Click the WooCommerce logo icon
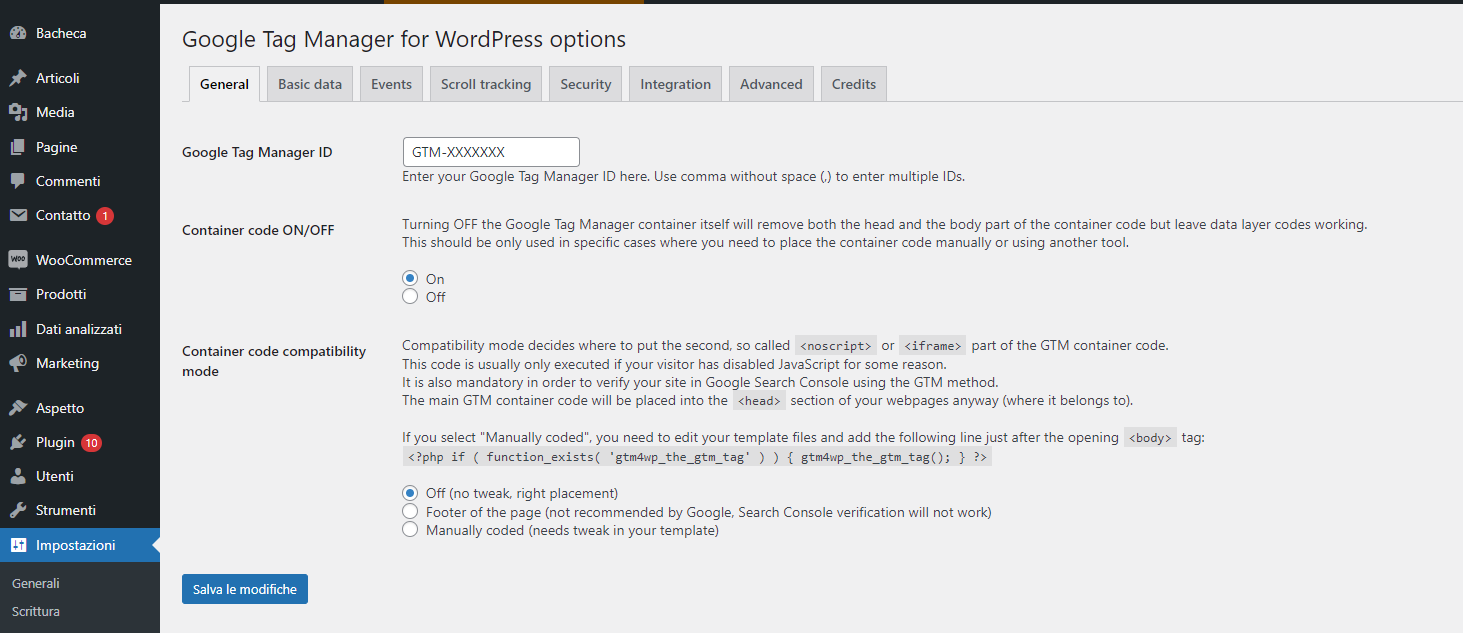The image size is (1463, 633). point(18,260)
